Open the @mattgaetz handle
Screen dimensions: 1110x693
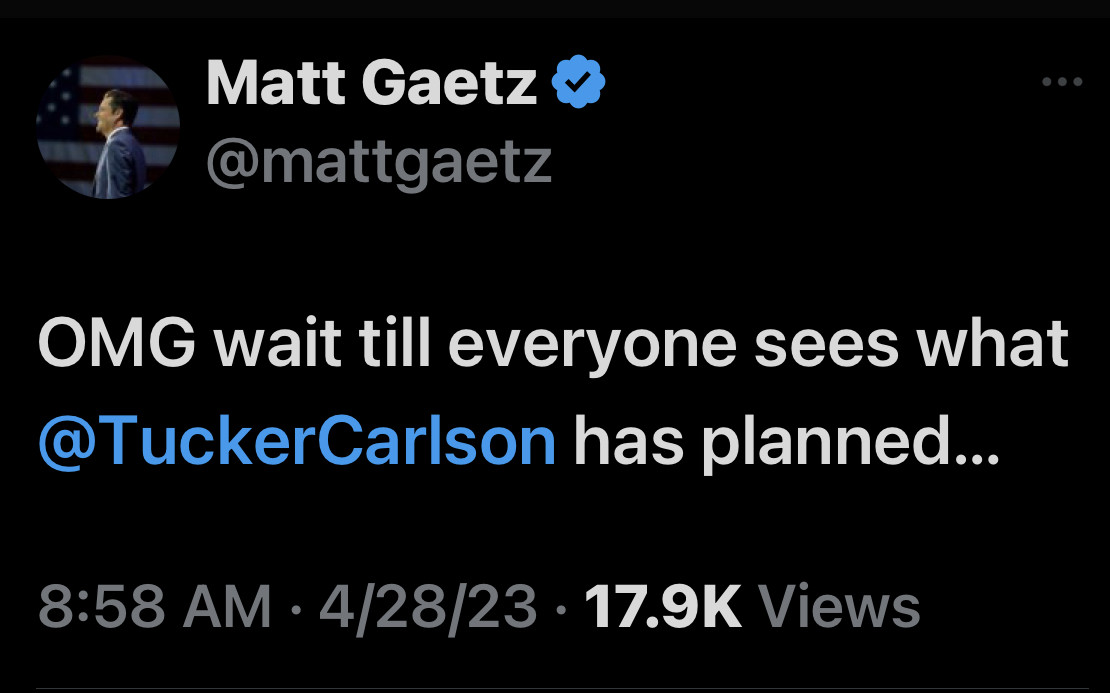click(x=379, y=160)
